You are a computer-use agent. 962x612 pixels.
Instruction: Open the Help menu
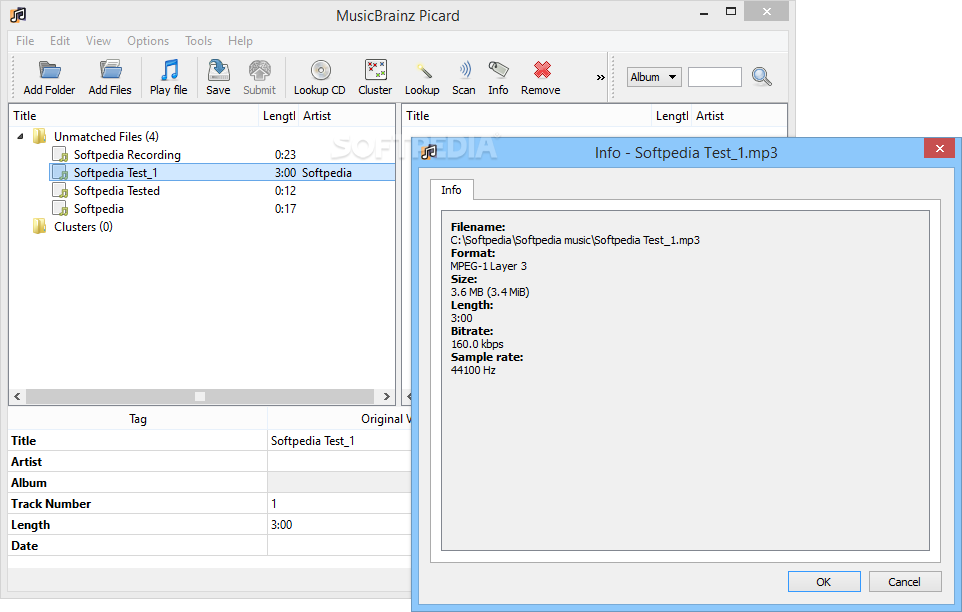coord(240,41)
